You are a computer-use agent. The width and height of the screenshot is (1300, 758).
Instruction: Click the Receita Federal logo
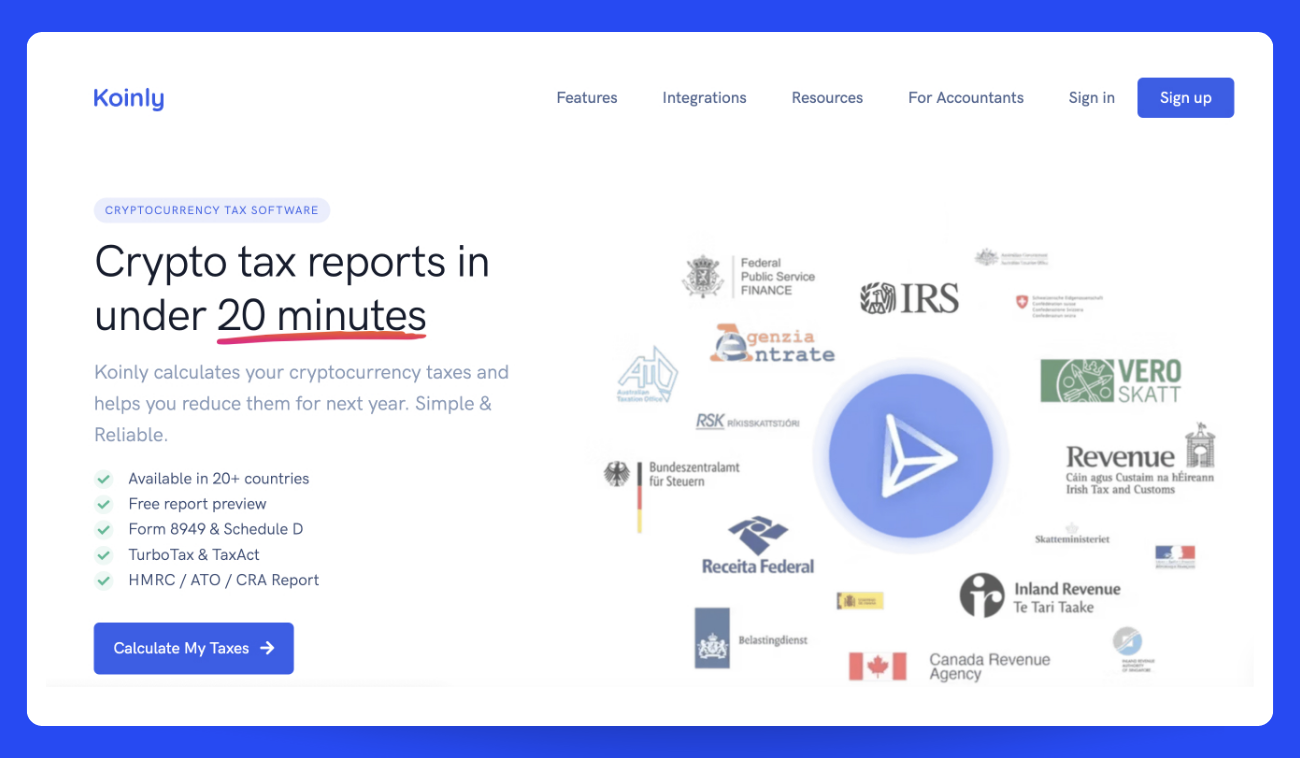758,546
